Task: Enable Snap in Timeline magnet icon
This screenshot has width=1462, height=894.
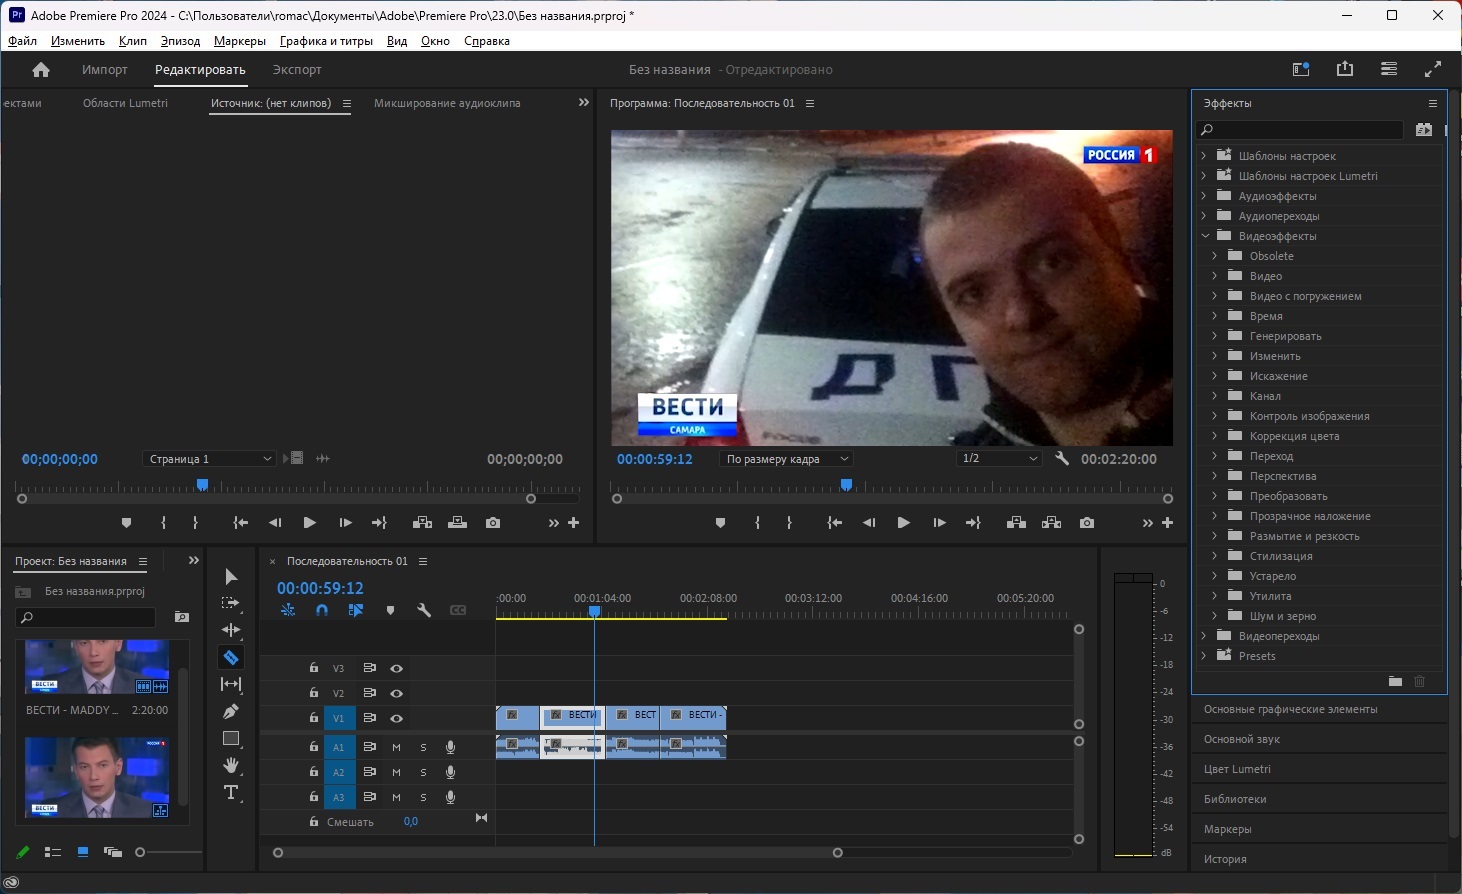Action: 322,610
